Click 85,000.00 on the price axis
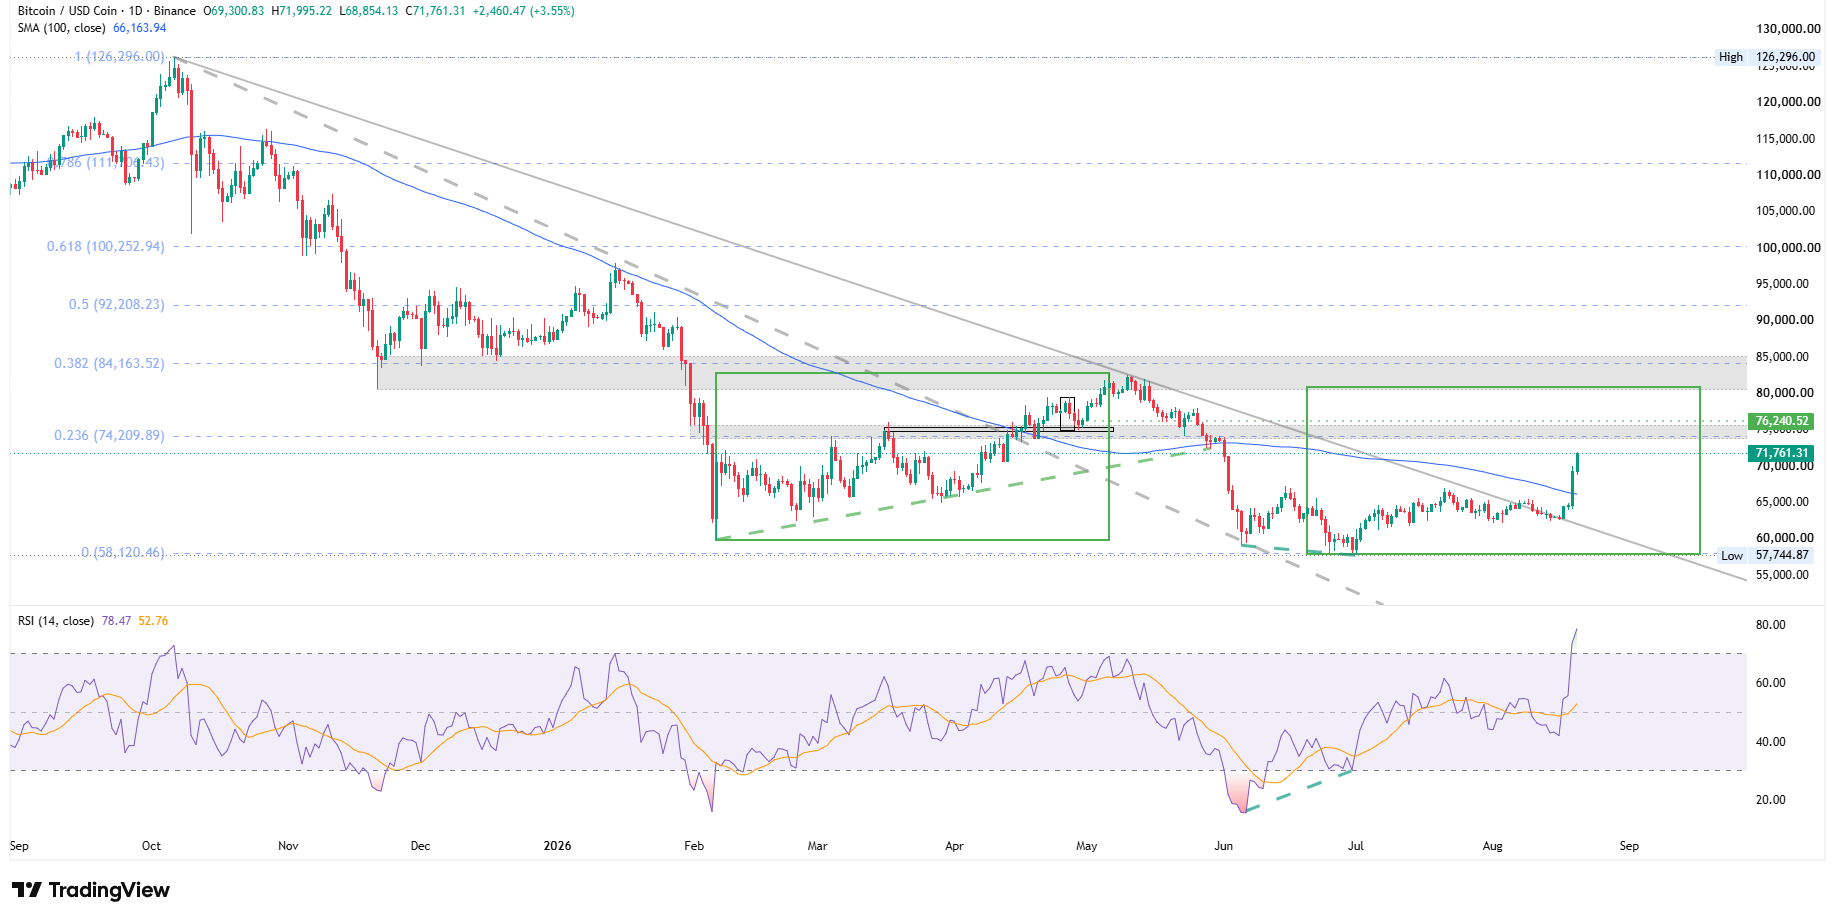This screenshot has width=1835, height=920. tap(1782, 357)
